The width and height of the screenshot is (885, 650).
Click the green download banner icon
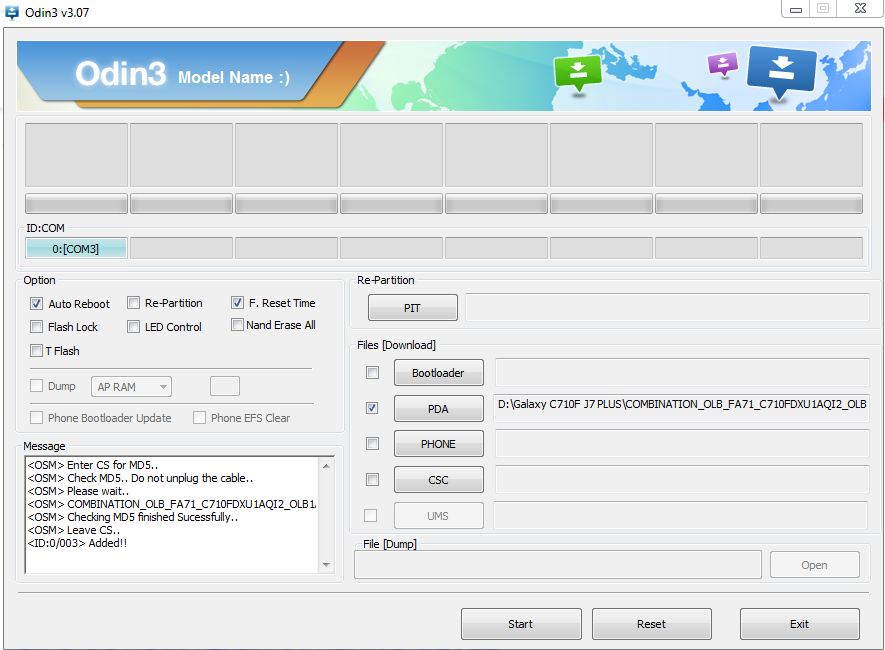(577, 72)
